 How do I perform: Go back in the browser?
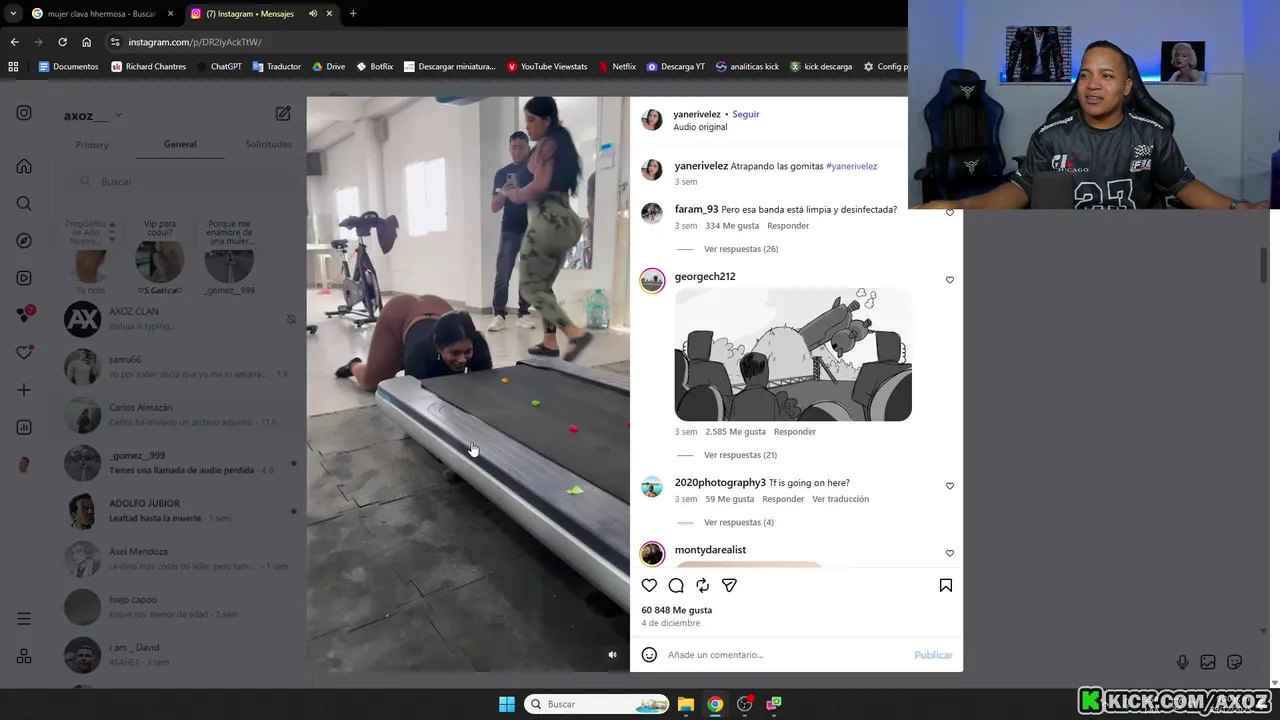pos(14,42)
